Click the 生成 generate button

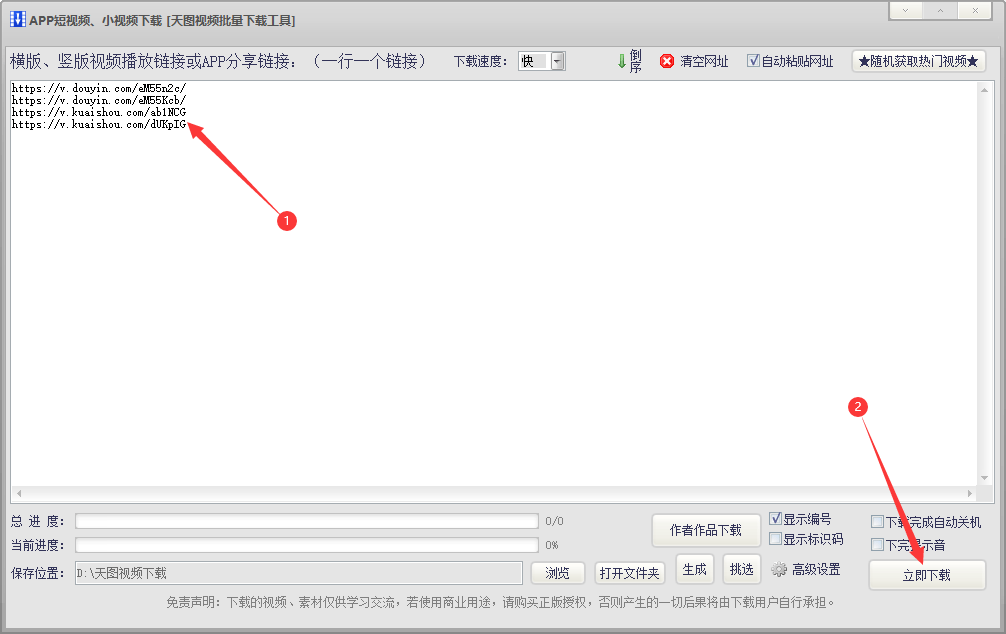coord(694,569)
